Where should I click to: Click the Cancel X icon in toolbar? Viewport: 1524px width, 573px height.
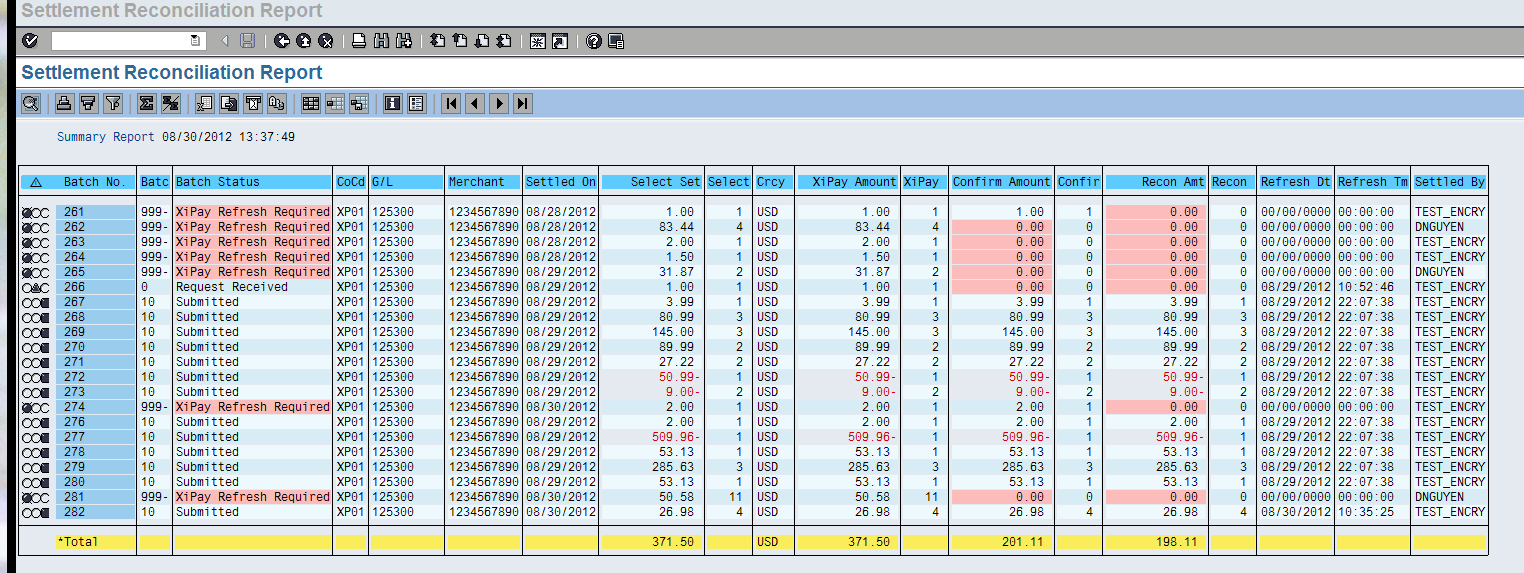tap(325, 41)
